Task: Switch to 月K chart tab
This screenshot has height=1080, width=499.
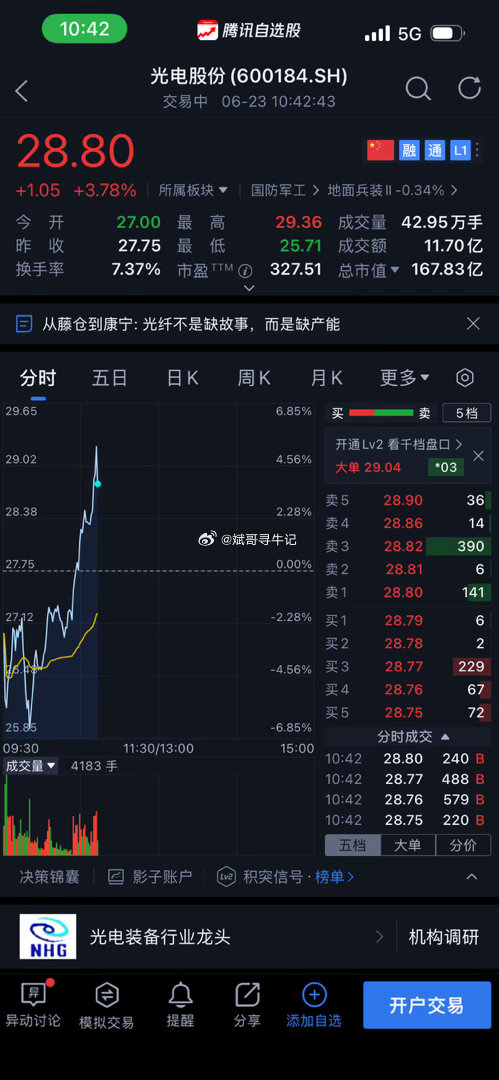Action: [x=327, y=377]
